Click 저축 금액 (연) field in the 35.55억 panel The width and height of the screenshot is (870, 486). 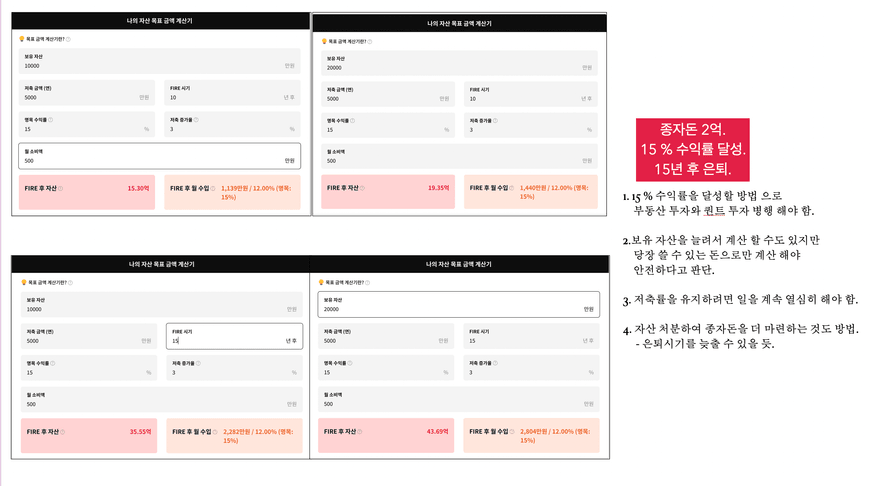[89, 336]
